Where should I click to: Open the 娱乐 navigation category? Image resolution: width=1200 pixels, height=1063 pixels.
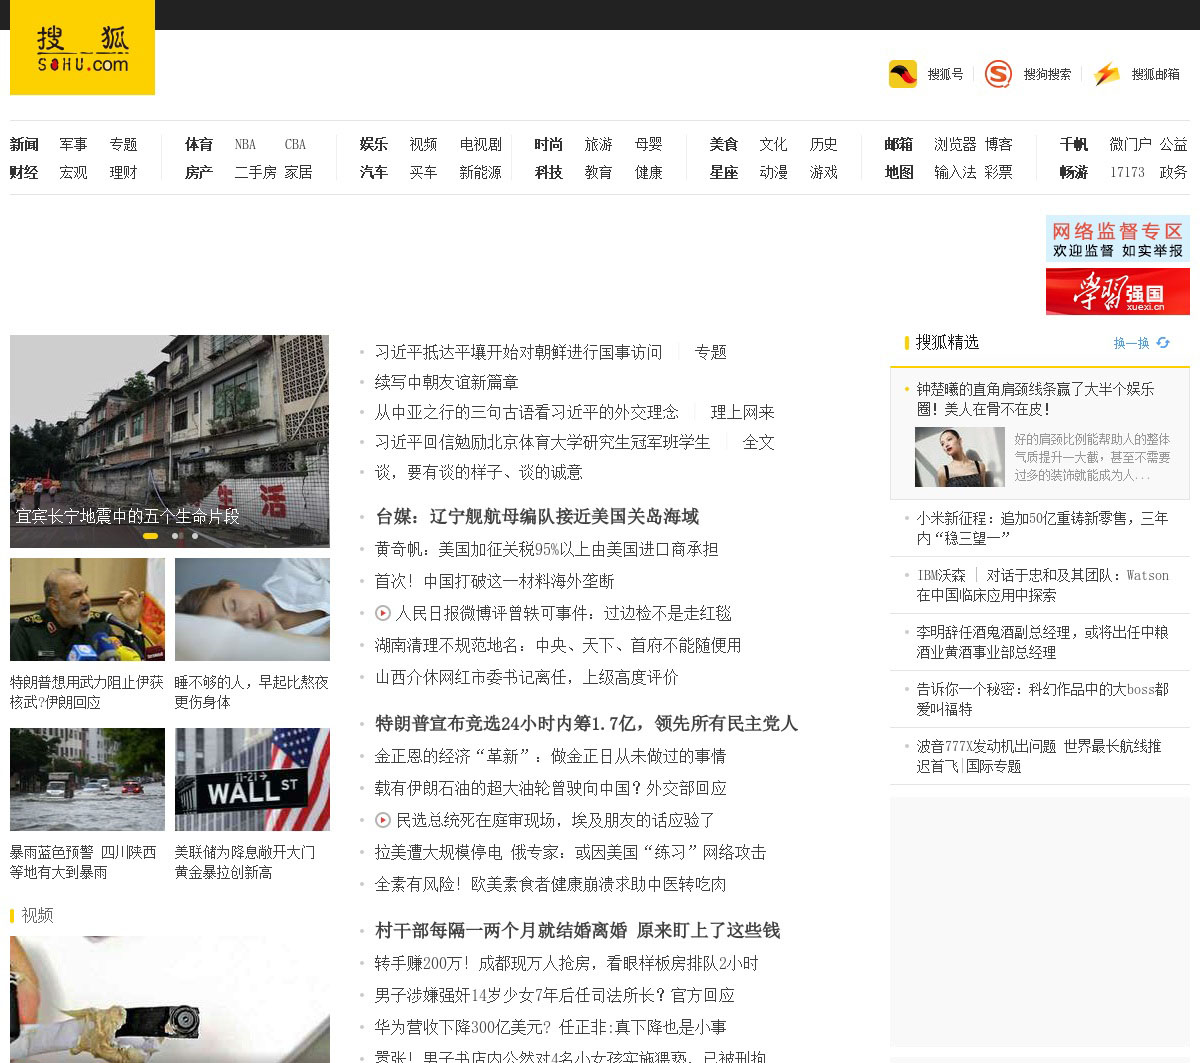point(374,145)
